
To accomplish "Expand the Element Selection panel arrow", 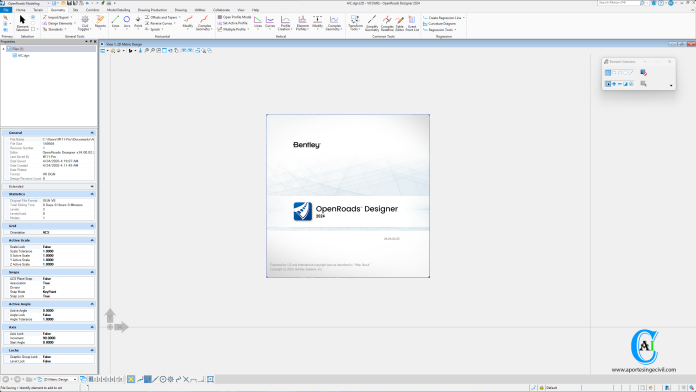I will click(671, 86).
